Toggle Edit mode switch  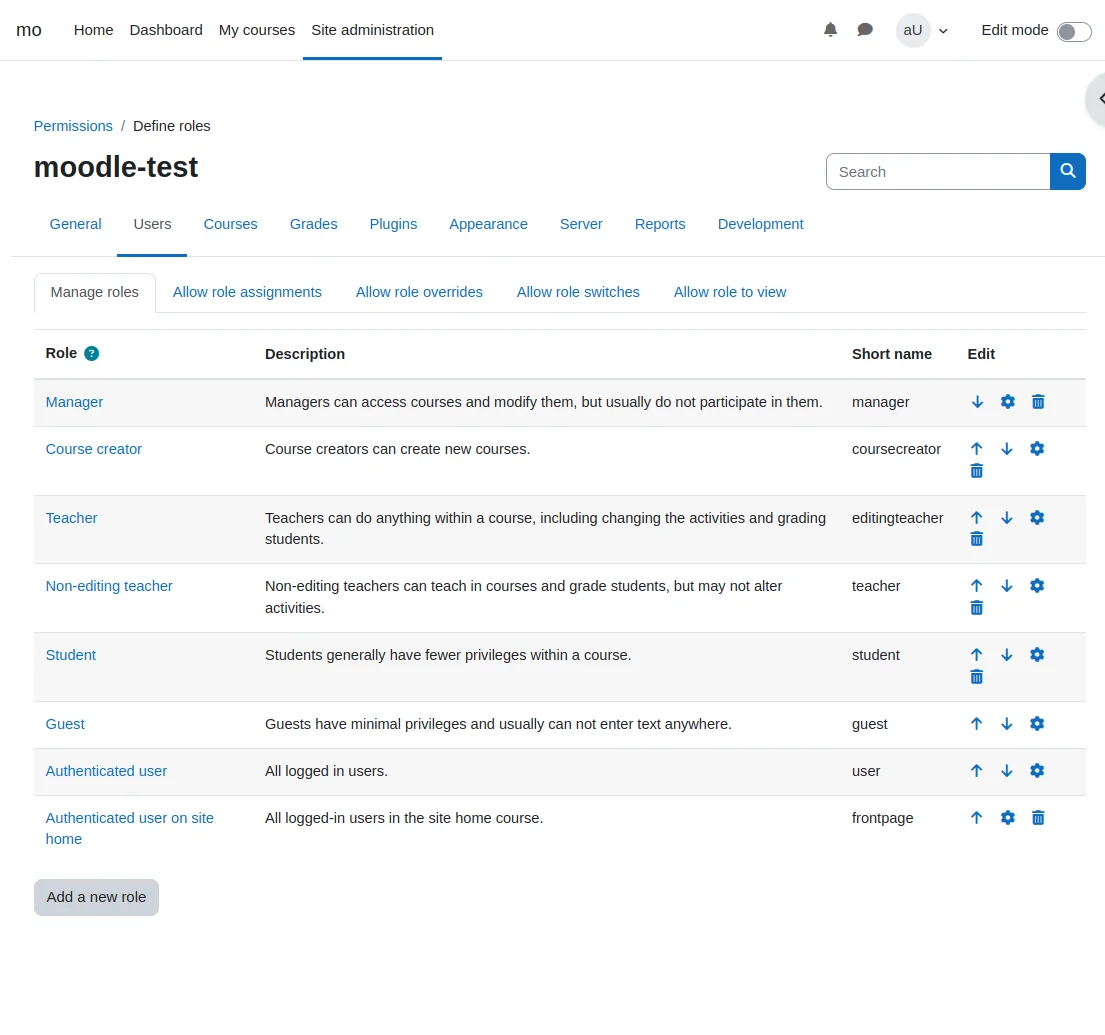coord(1073,31)
